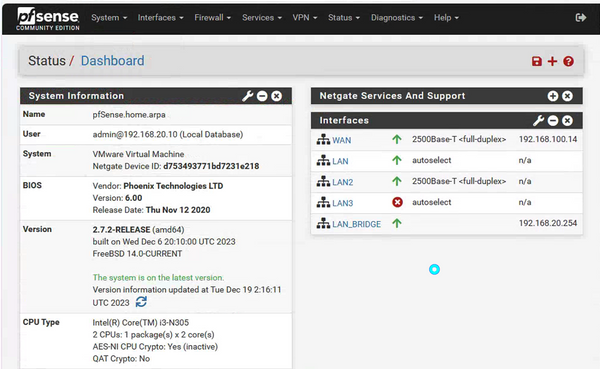Open the LAN_BRIDGE interface link

pos(356,224)
